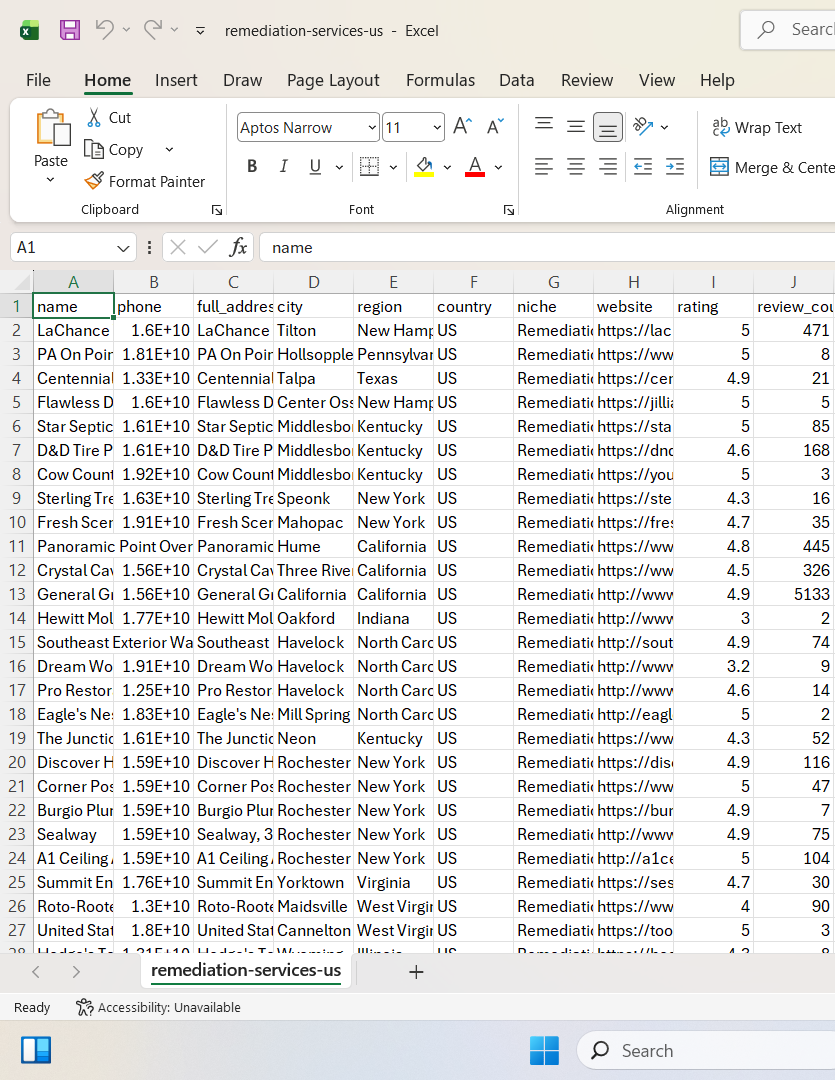Viewport: 835px width, 1080px height.
Task: Click Decrease Font Size icon
Action: click(495, 126)
